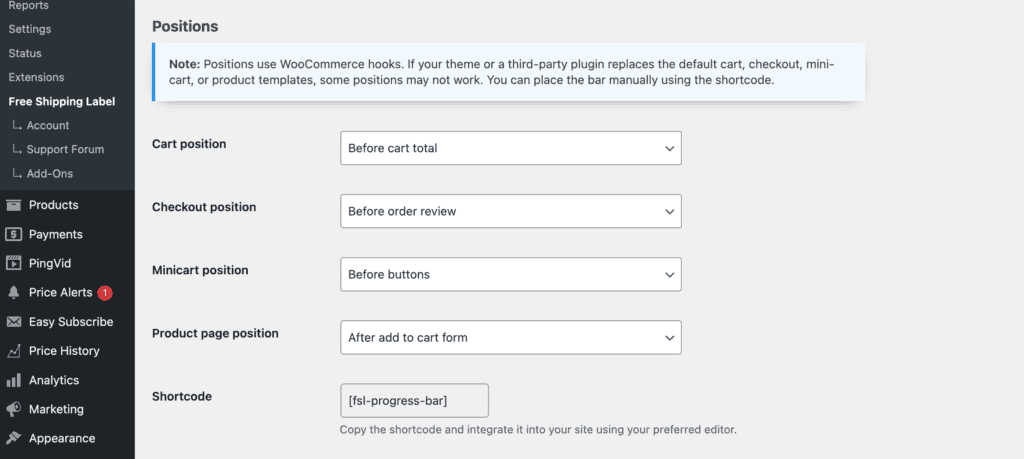The image size is (1024, 459).
Task: Click the Appearance paintbrush icon
Action: pos(14,438)
